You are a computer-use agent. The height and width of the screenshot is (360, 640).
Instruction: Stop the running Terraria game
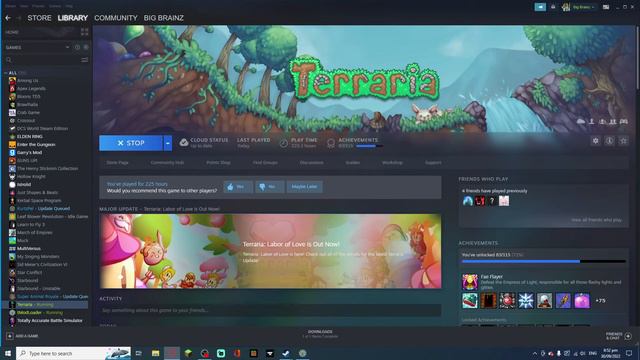[x=131, y=143]
